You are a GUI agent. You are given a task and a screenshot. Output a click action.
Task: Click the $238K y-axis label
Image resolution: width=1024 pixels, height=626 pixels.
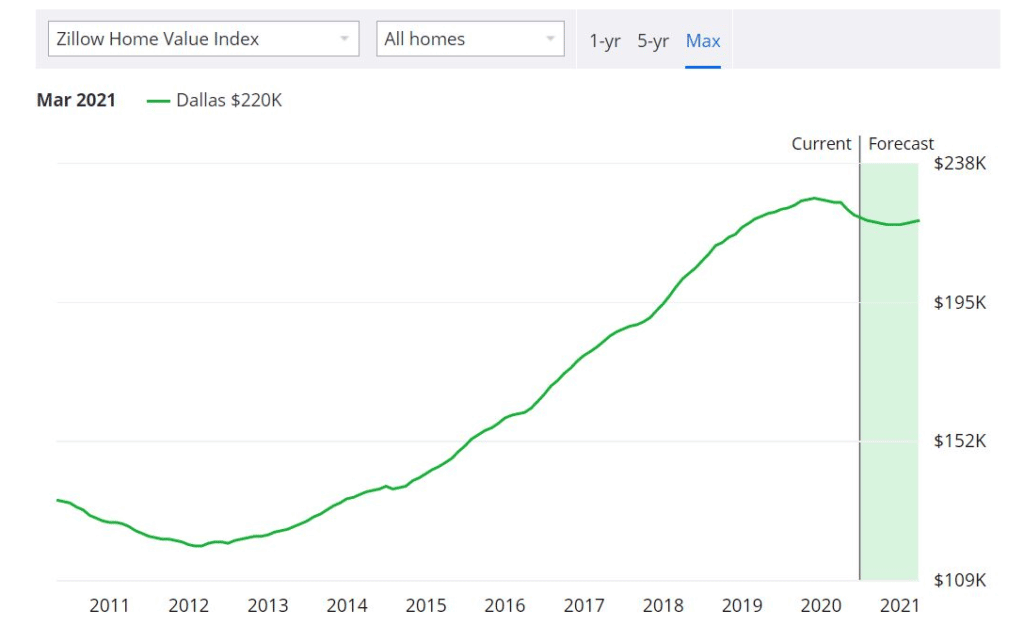click(959, 163)
